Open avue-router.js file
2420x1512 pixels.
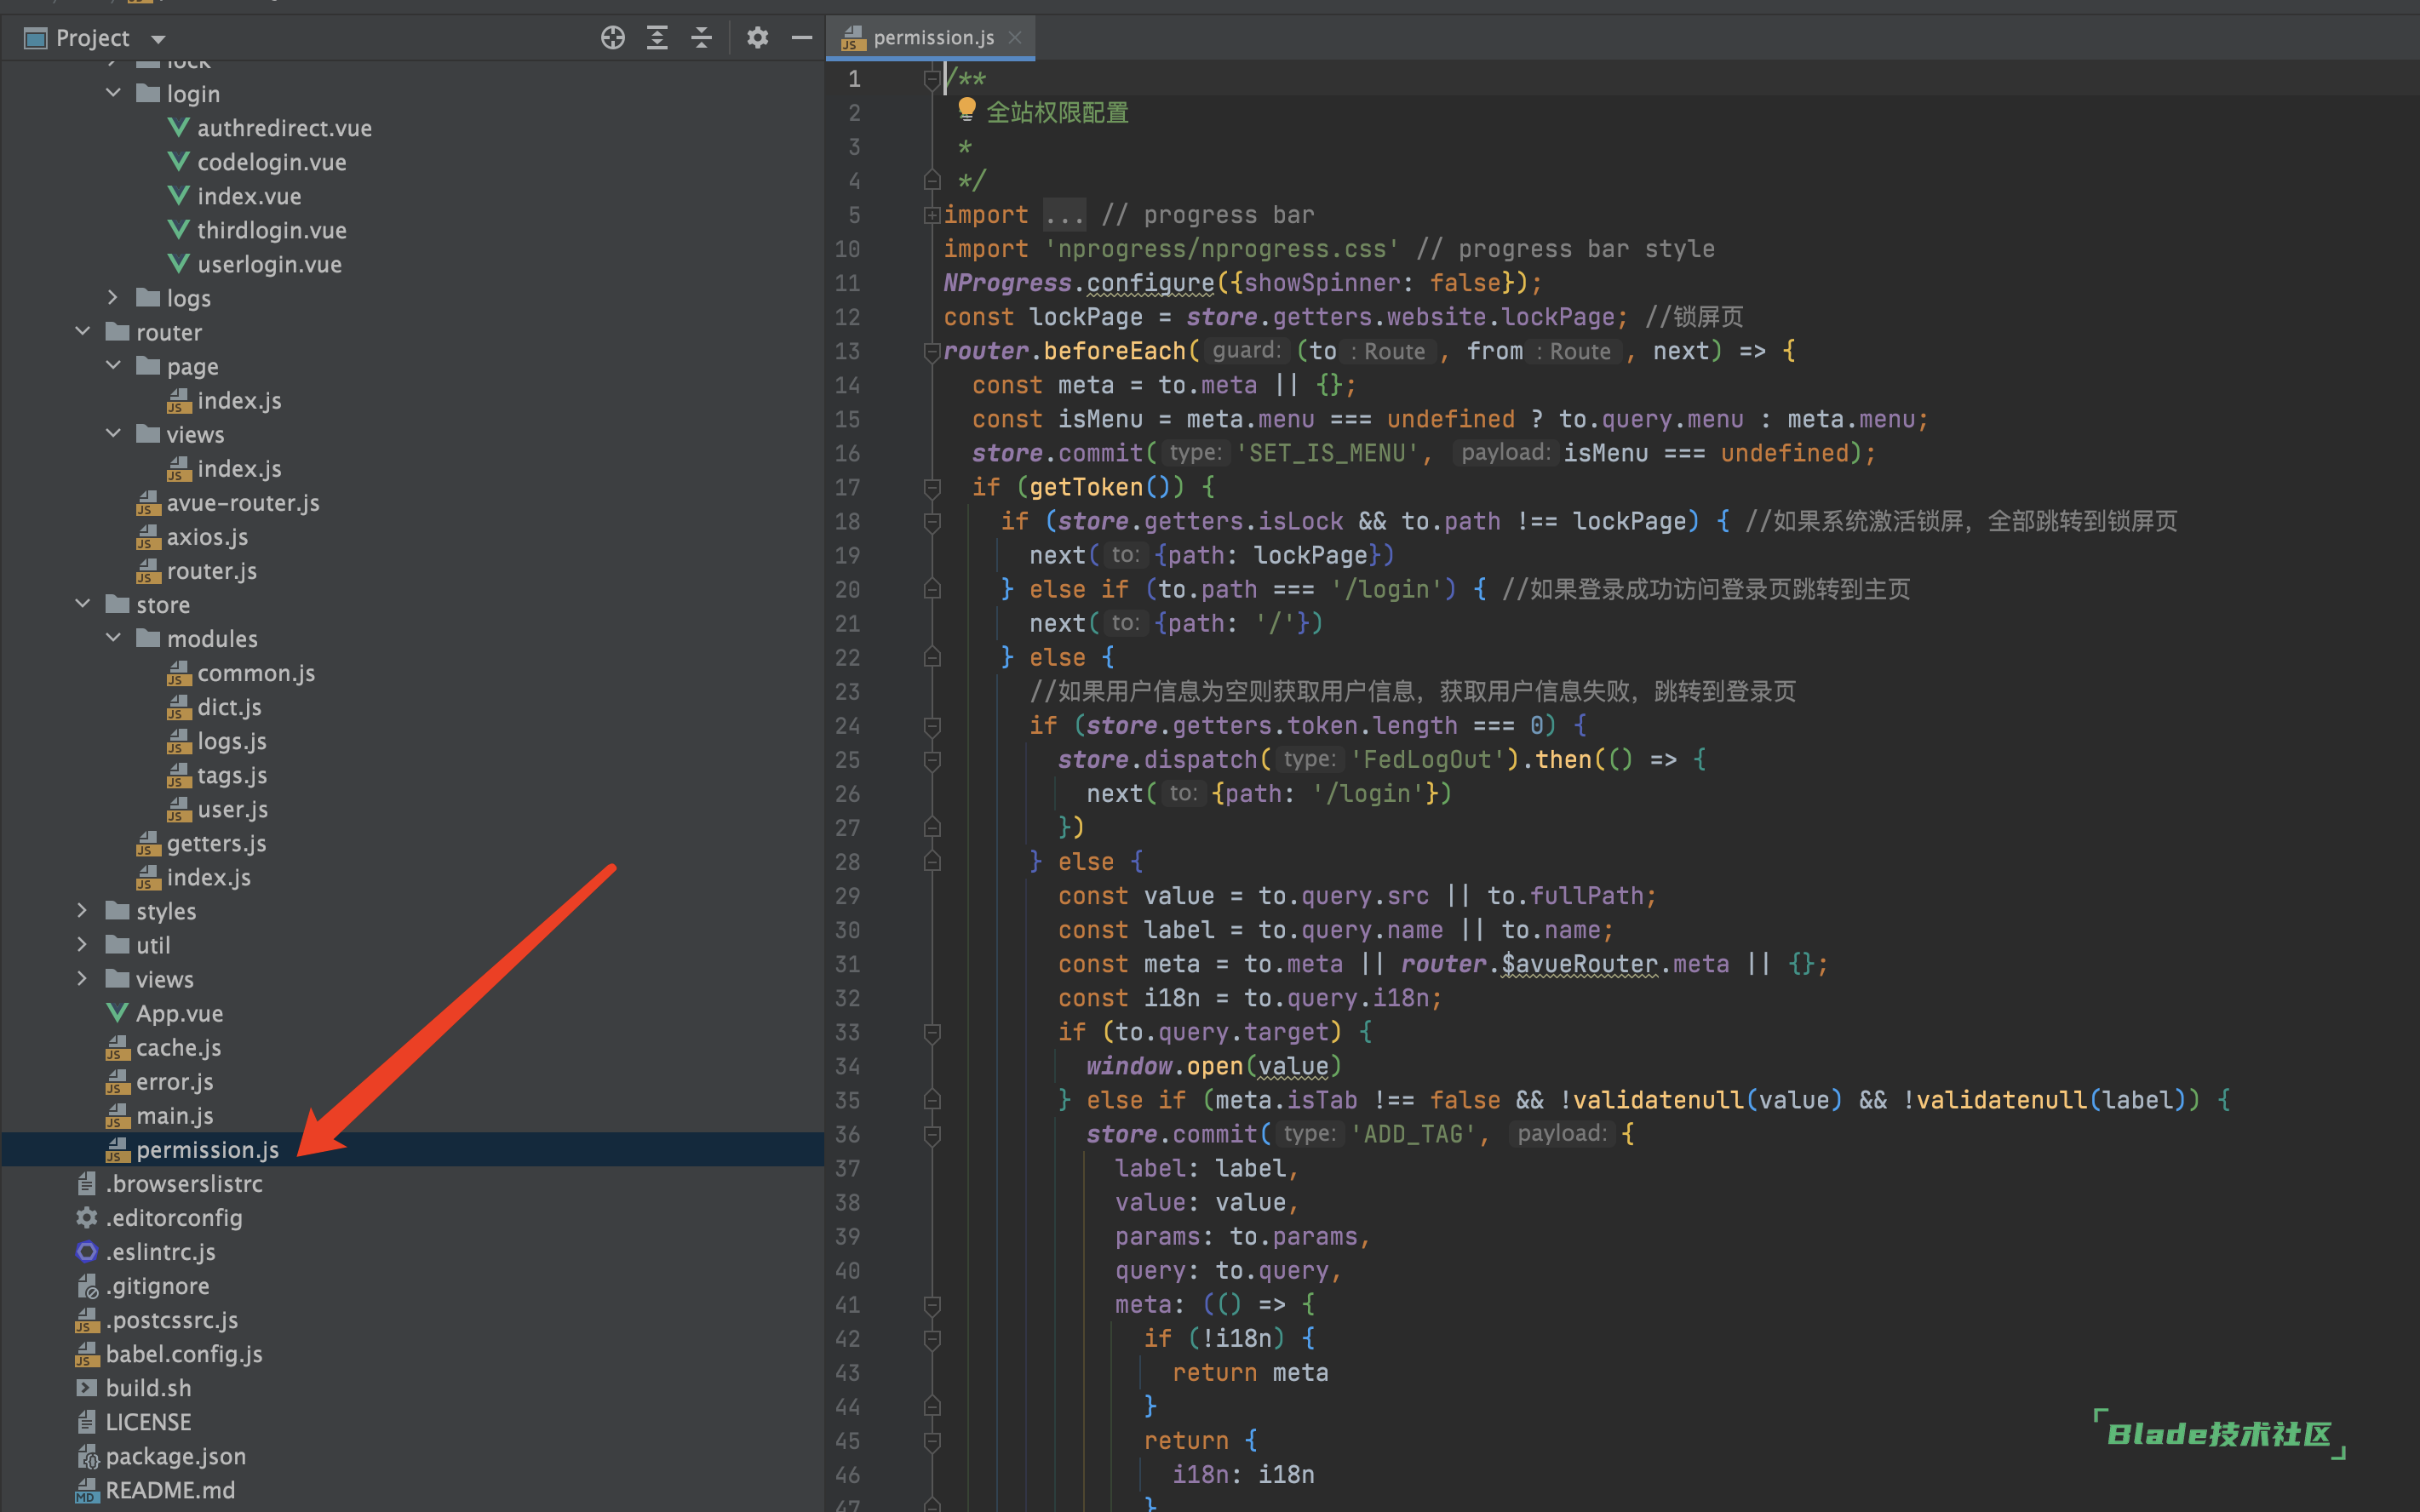[243, 503]
